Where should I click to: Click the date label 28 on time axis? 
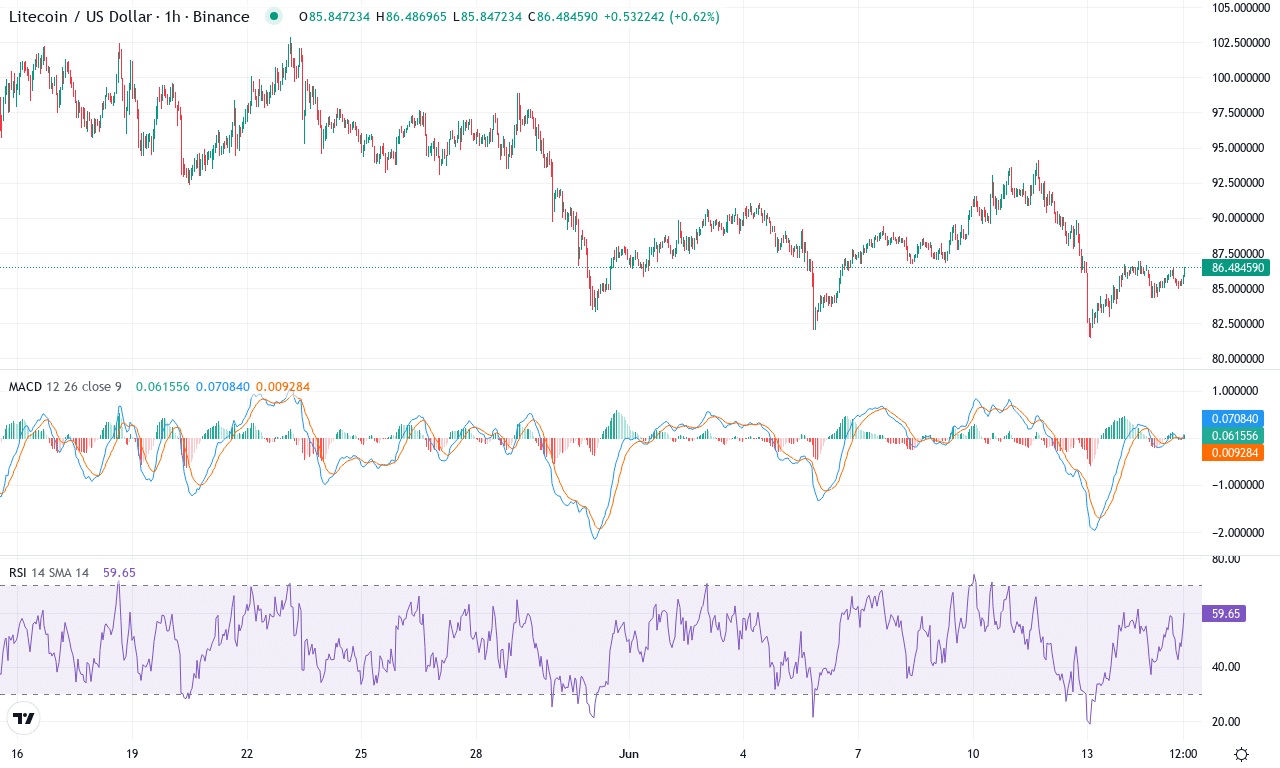477,753
